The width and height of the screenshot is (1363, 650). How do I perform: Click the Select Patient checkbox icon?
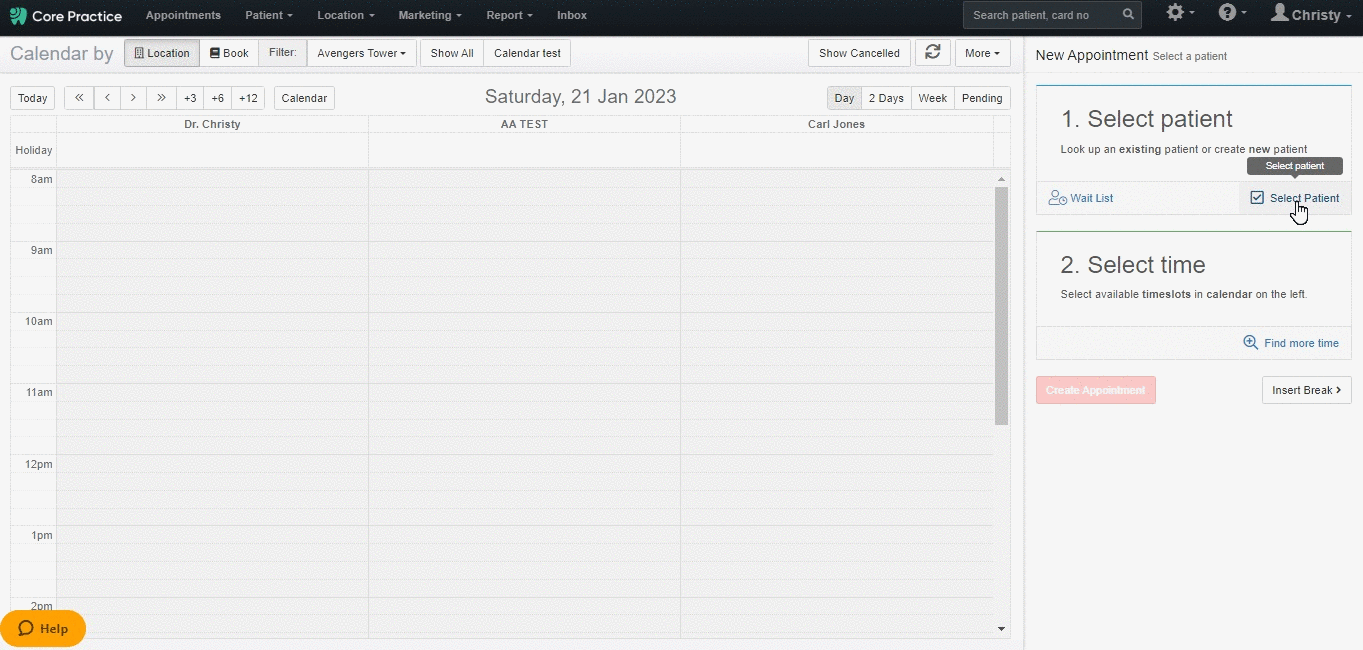click(1257, 198)
